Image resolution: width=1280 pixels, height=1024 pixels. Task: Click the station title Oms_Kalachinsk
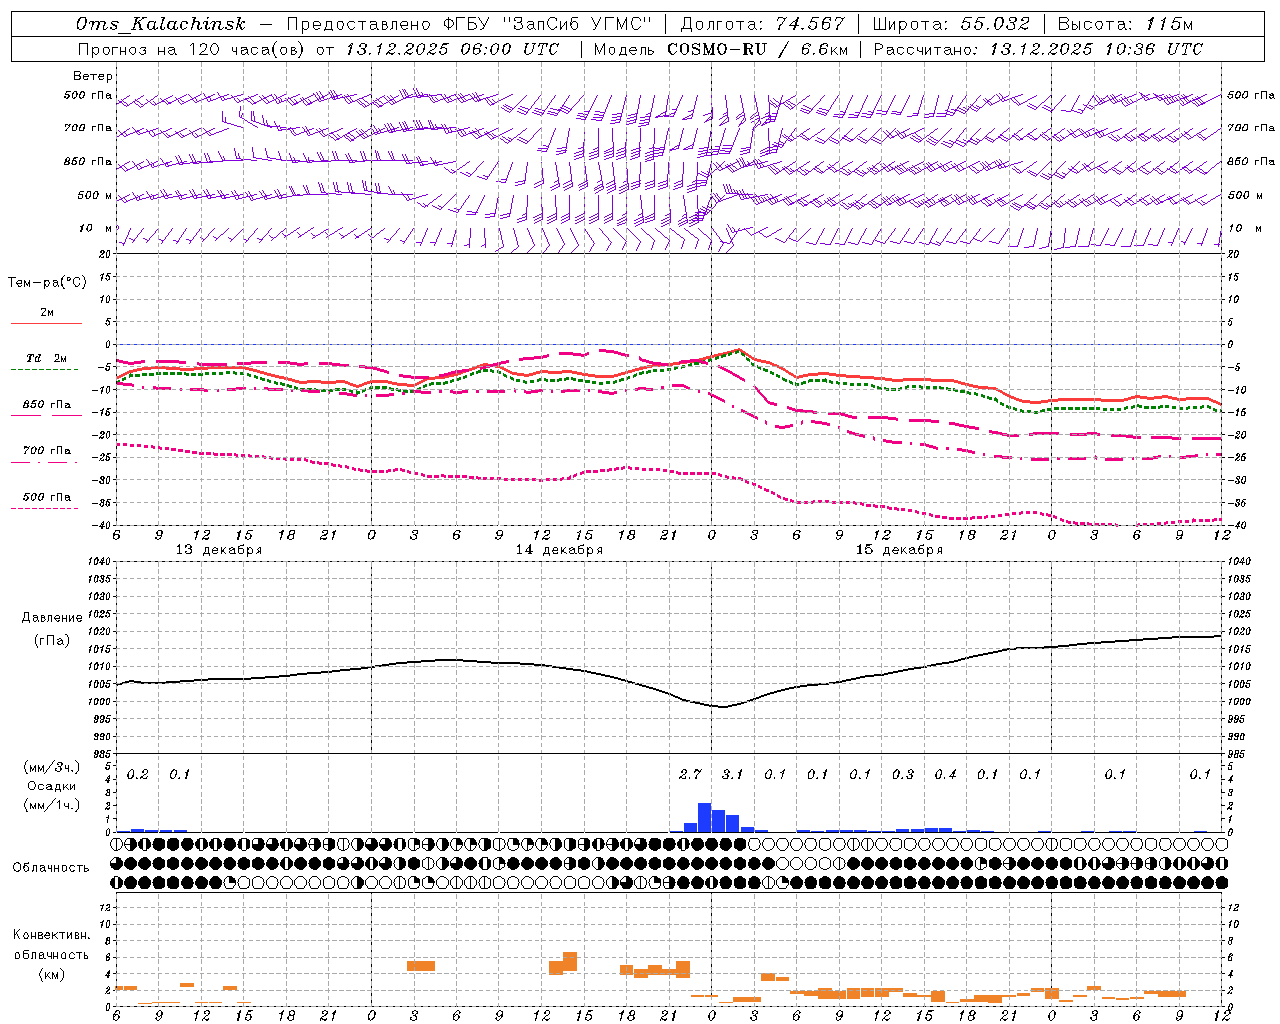click(160, 24)
